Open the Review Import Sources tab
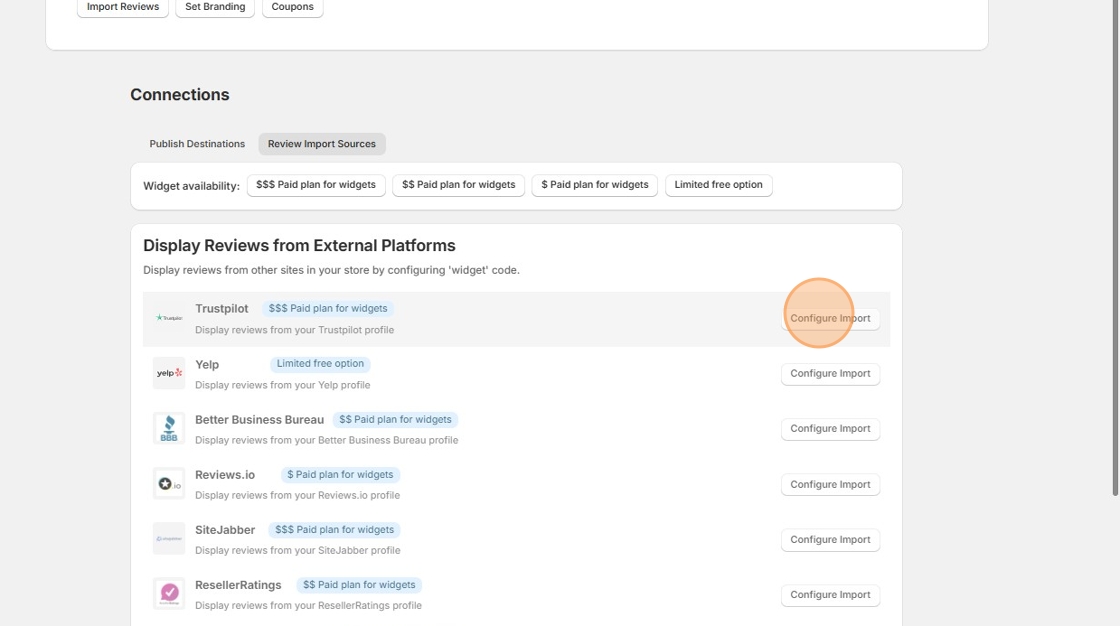The width and height of the screenshot is (1120, 626). (x=322, y=143)
